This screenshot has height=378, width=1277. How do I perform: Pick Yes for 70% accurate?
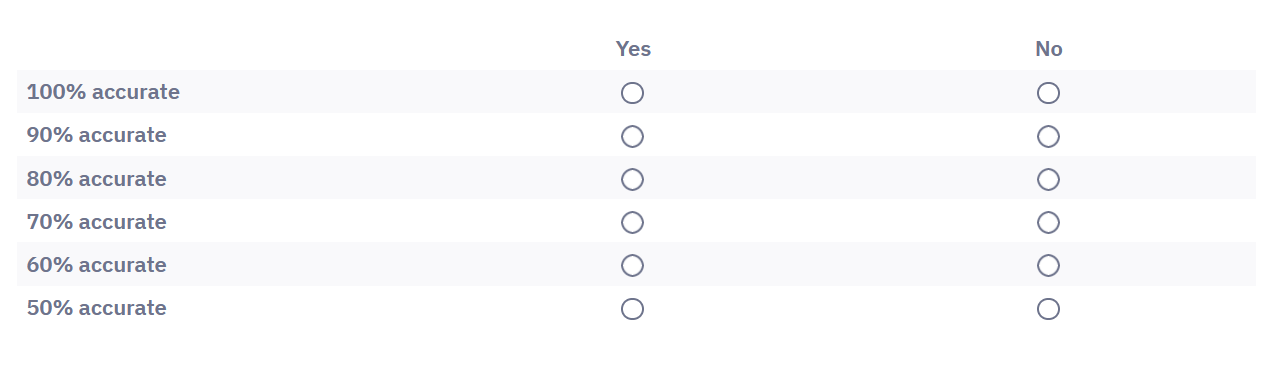(x=632, y=222)
